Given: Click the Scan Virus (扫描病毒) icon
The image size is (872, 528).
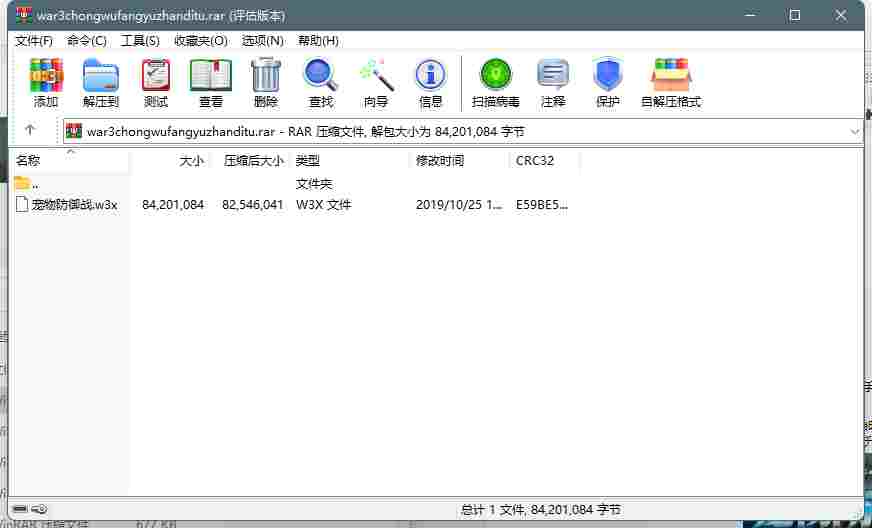Looking at the screenshot, I should tap(496, 76).
